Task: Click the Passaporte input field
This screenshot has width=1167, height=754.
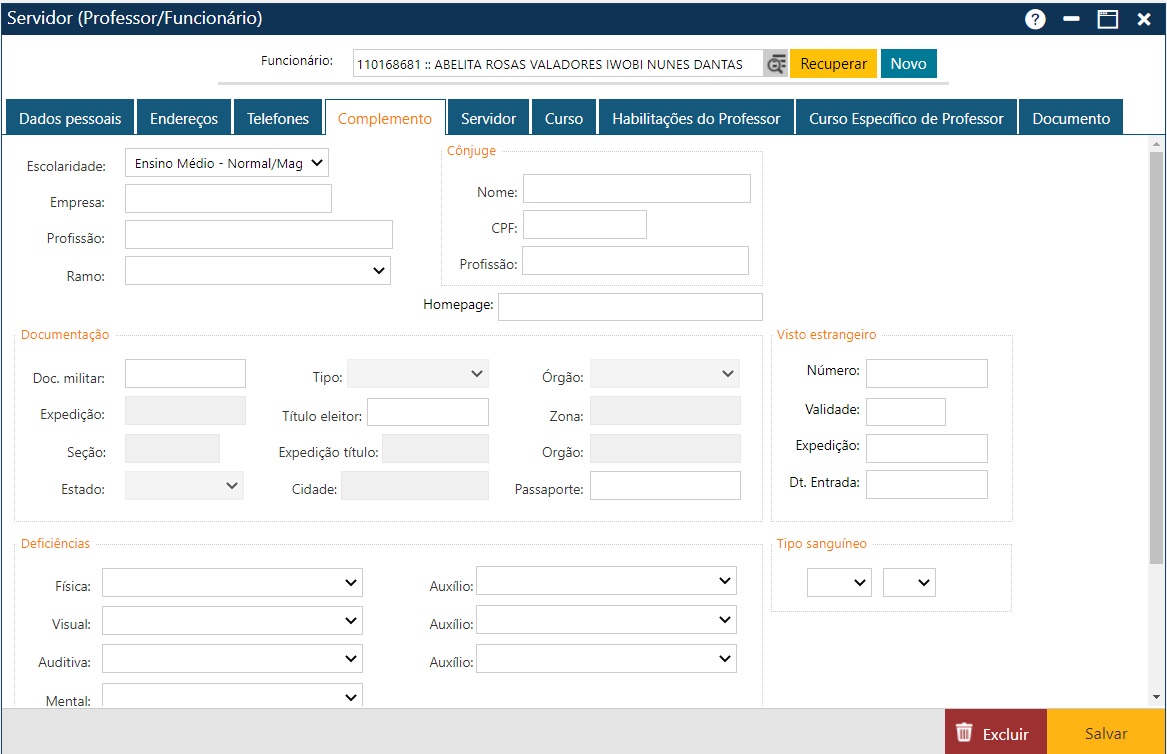Action: click(x=665, y=486)
